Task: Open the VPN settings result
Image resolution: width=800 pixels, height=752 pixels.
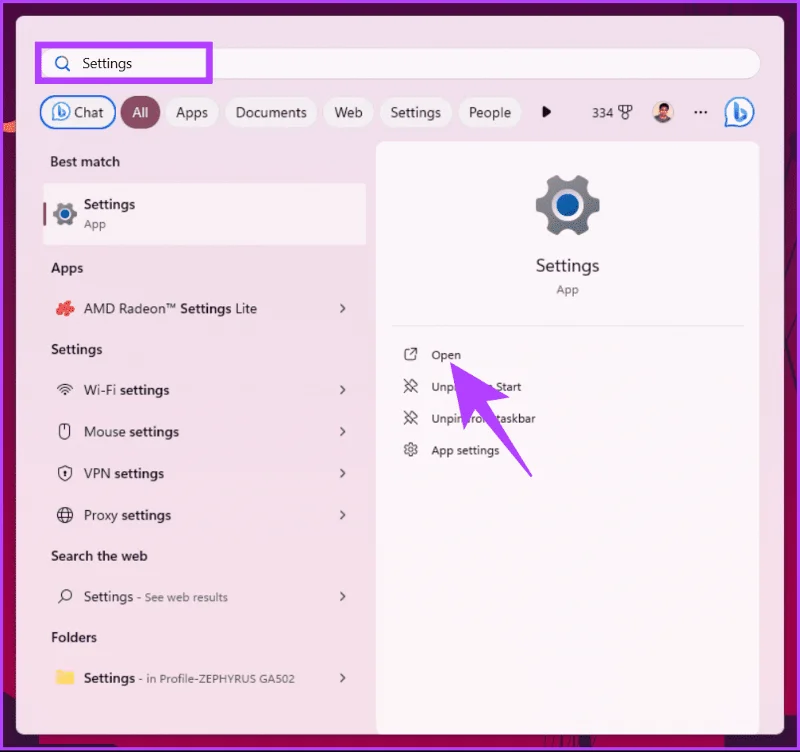Action: (205, 473)
